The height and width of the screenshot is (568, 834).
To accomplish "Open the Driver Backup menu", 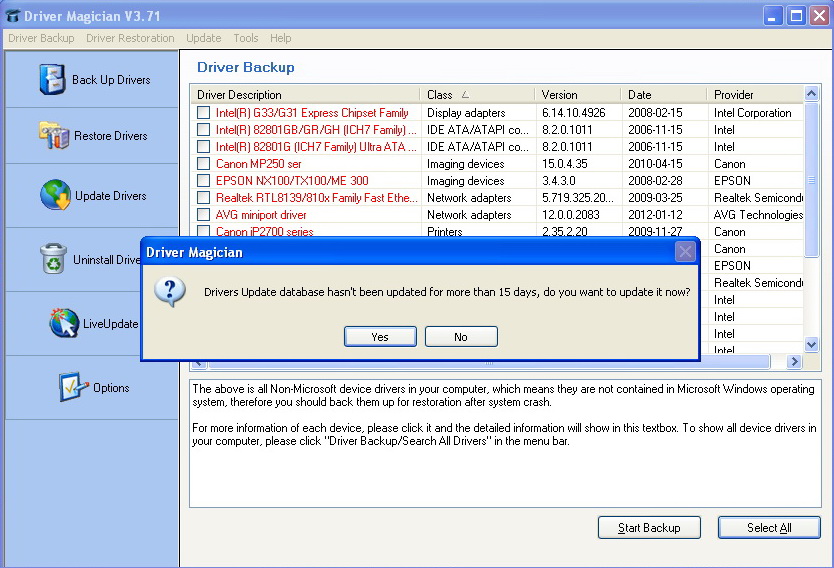I will pyautogui.click(x=41, y=38).
